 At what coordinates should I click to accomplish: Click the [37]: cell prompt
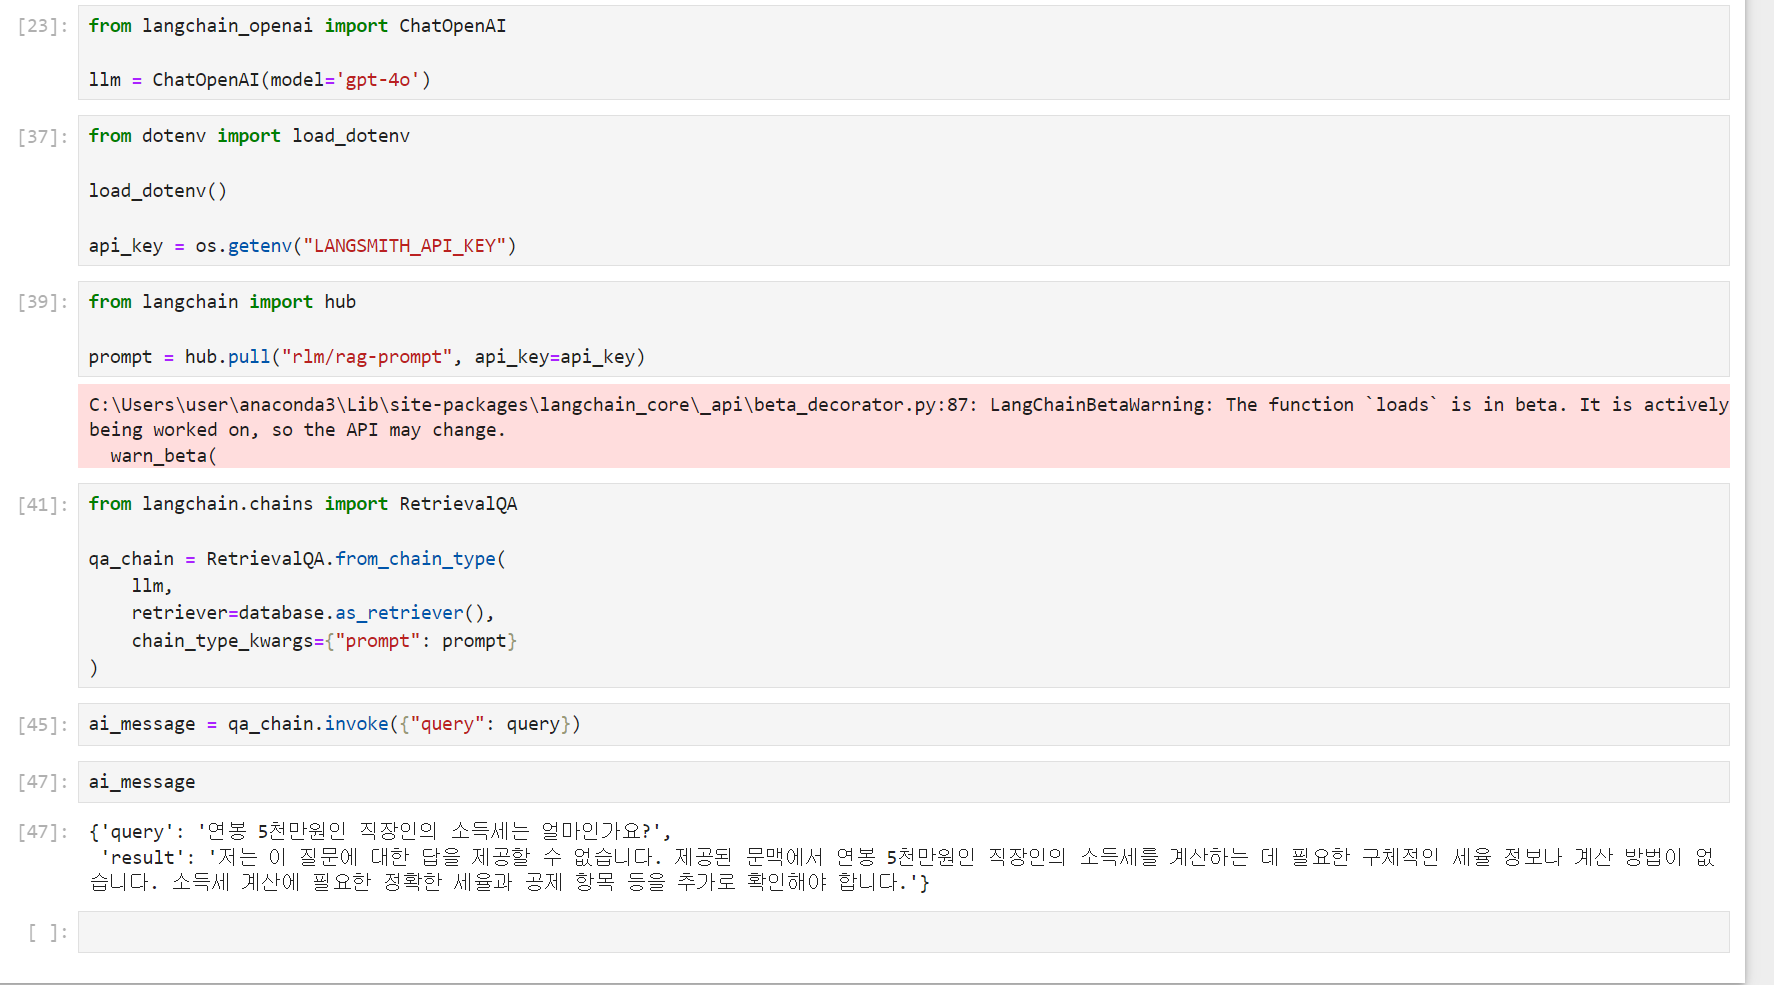[43, 137]
